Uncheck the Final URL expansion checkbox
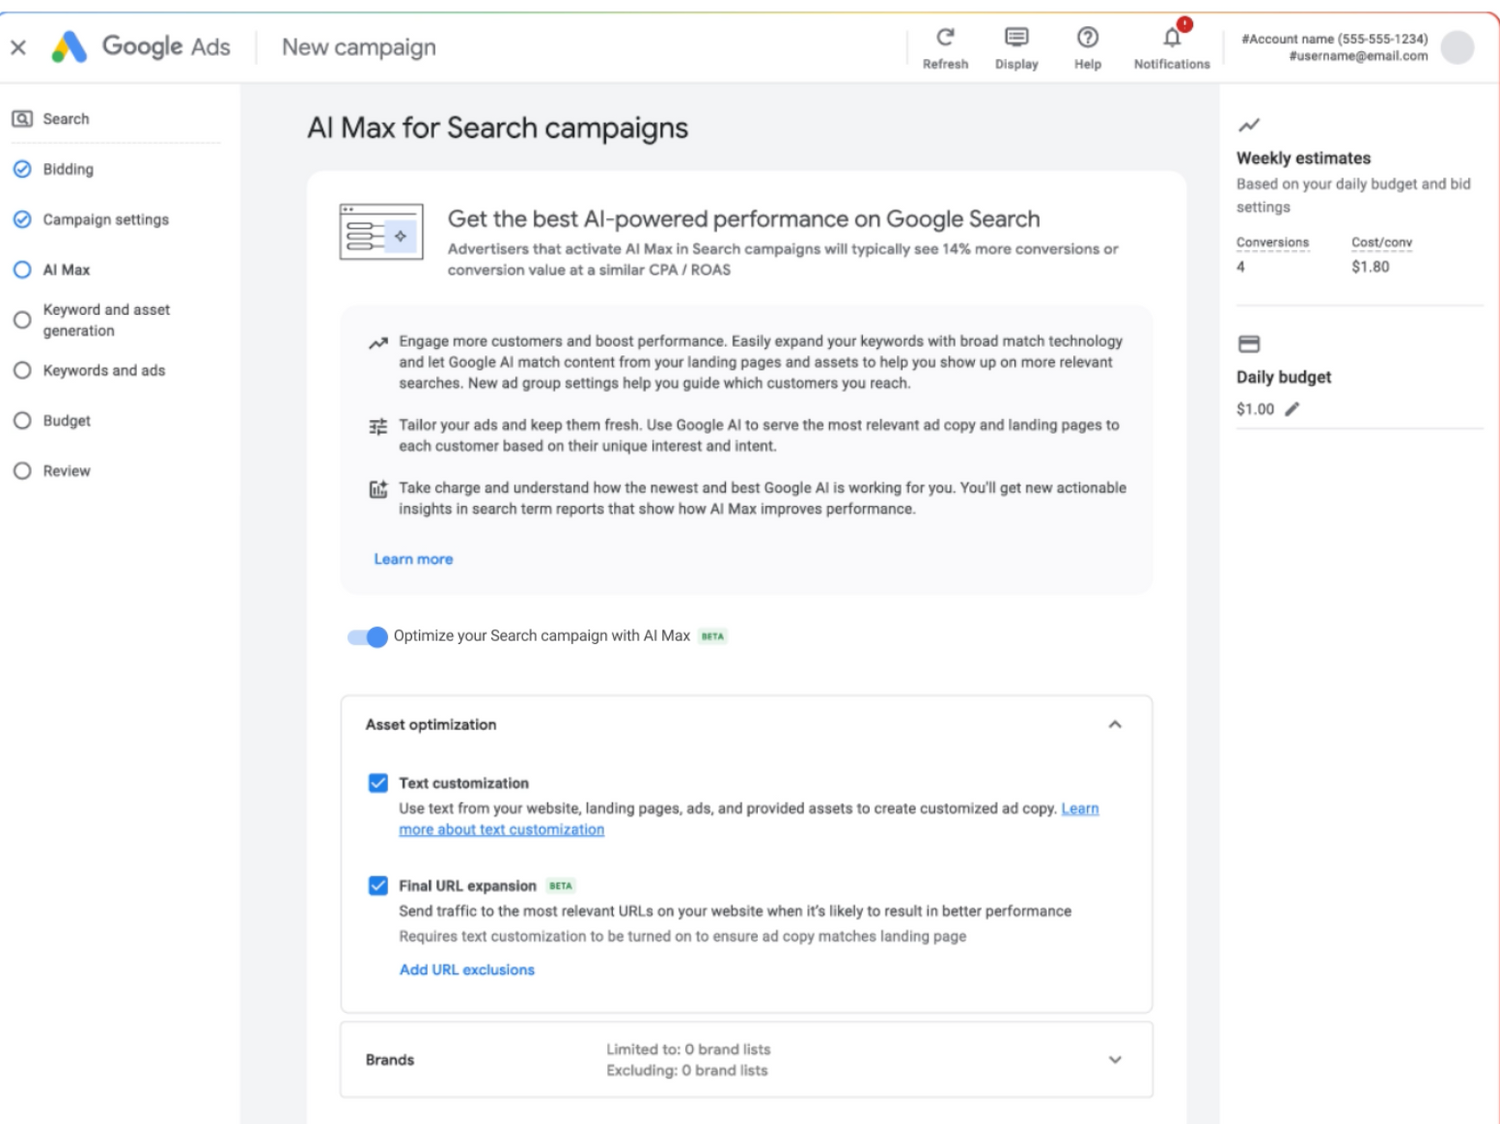1500x1124 pixels. tap(378, 886)
